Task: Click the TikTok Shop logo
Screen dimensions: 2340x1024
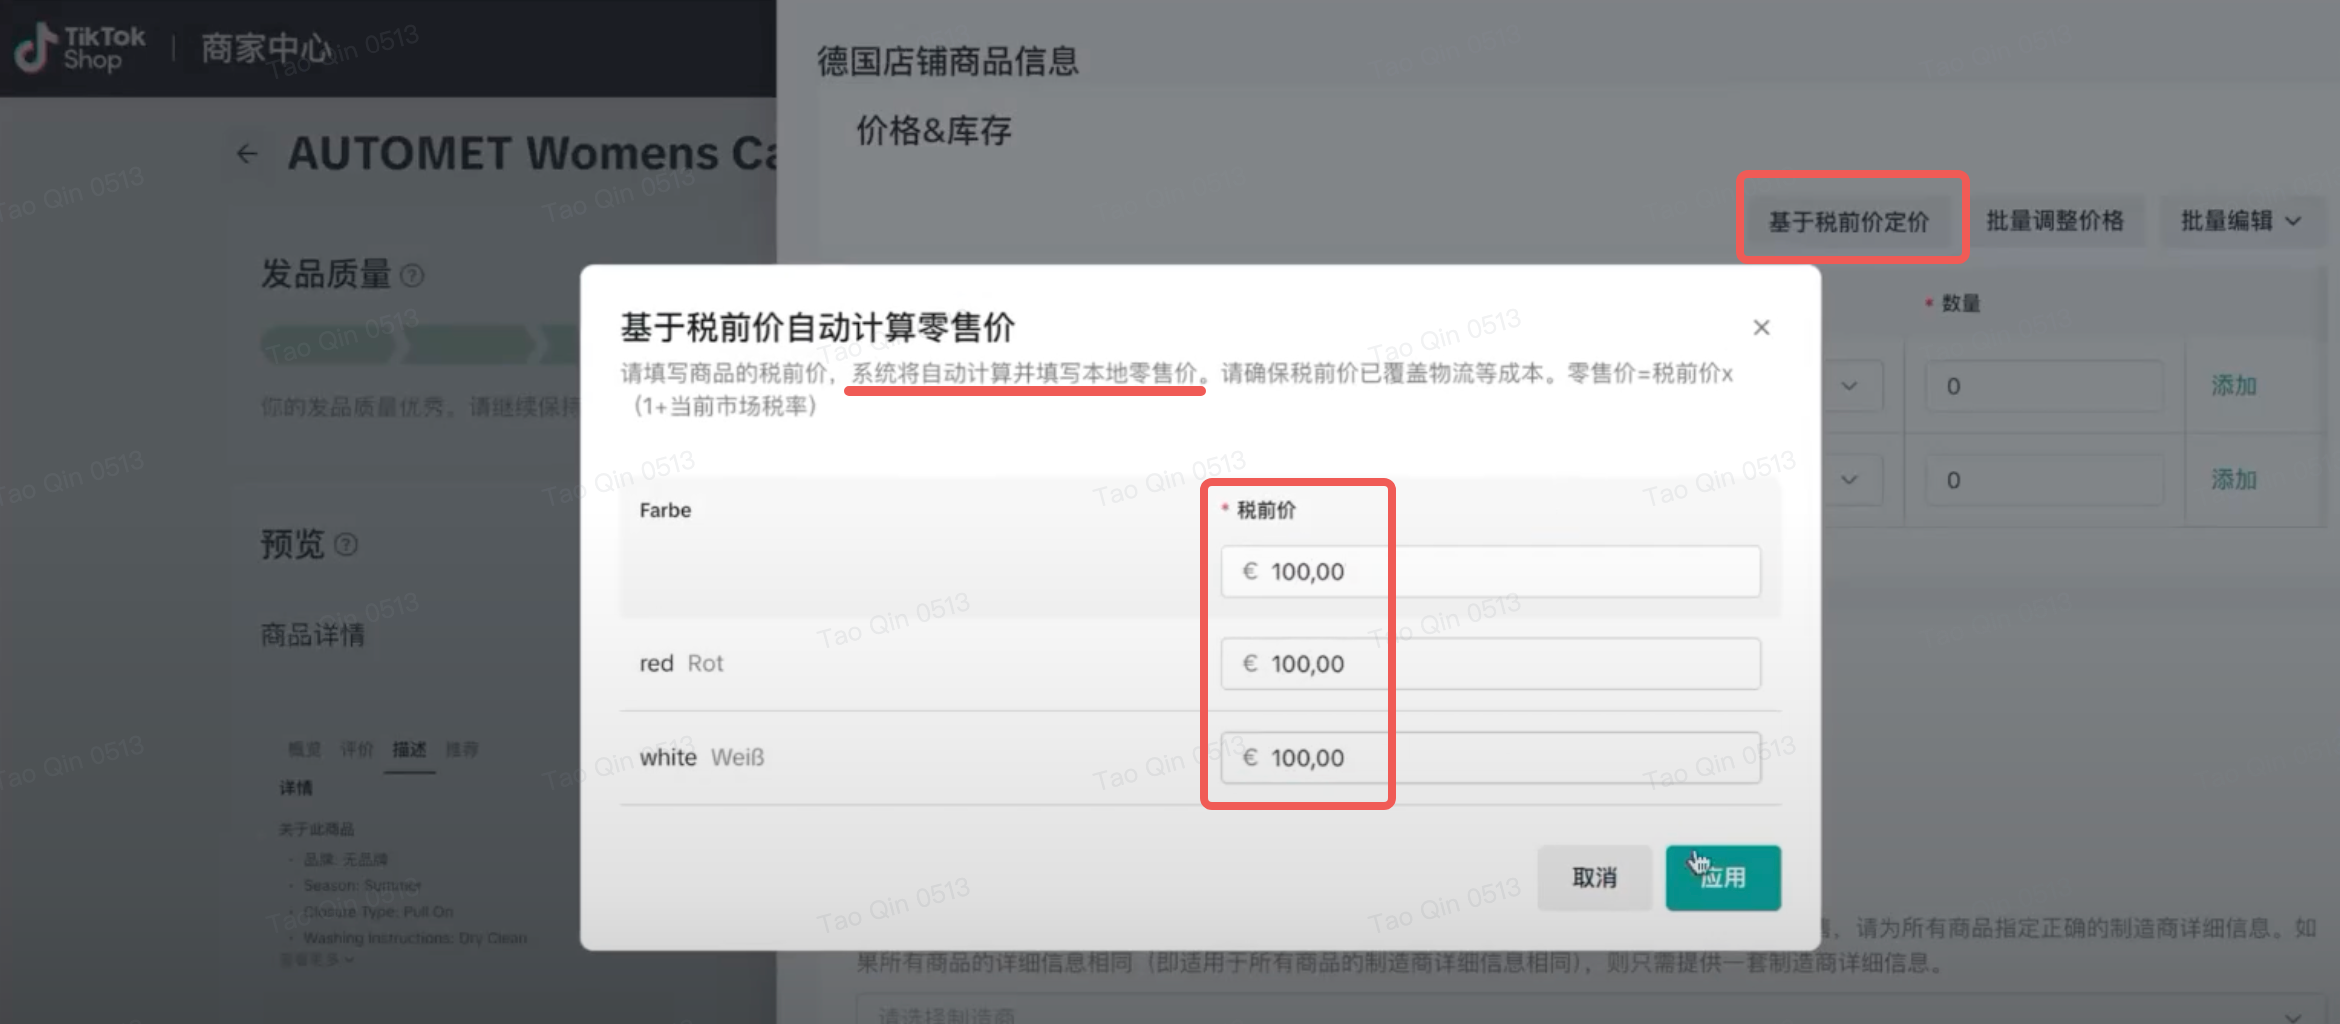Action: coord(80,48)
